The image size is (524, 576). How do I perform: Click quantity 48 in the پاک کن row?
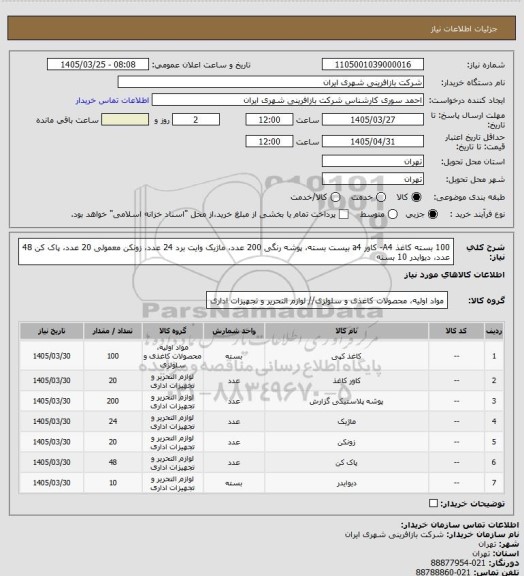click(113, 462)
